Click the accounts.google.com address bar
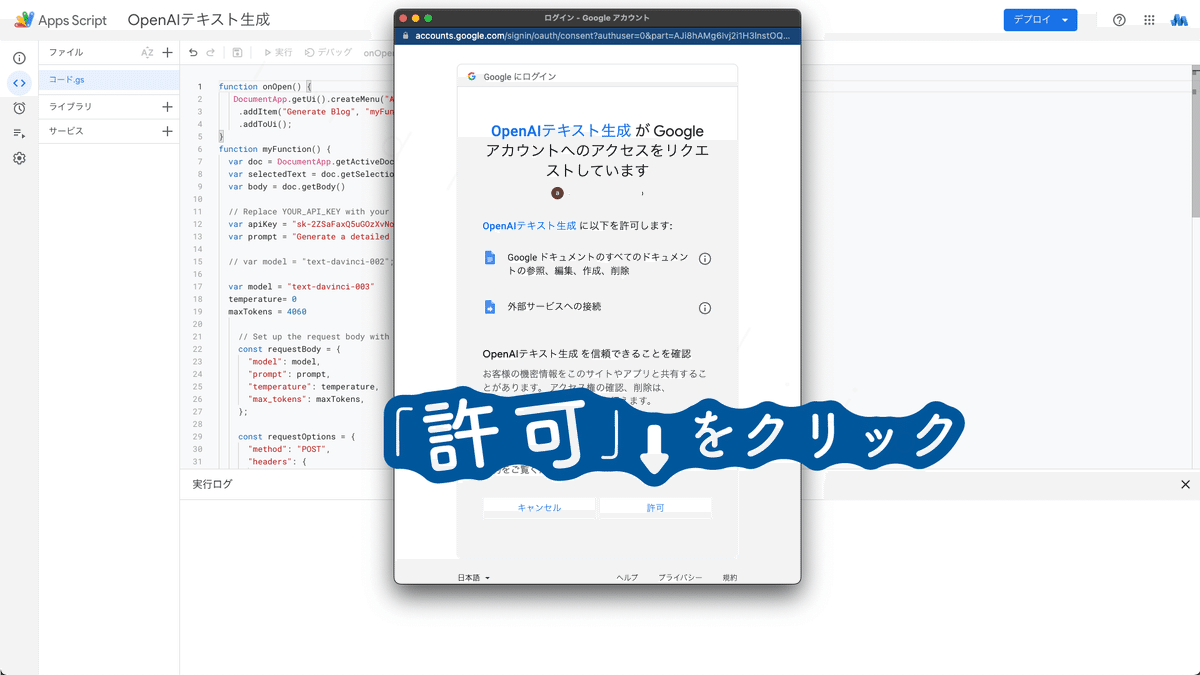 pos(597,35)
